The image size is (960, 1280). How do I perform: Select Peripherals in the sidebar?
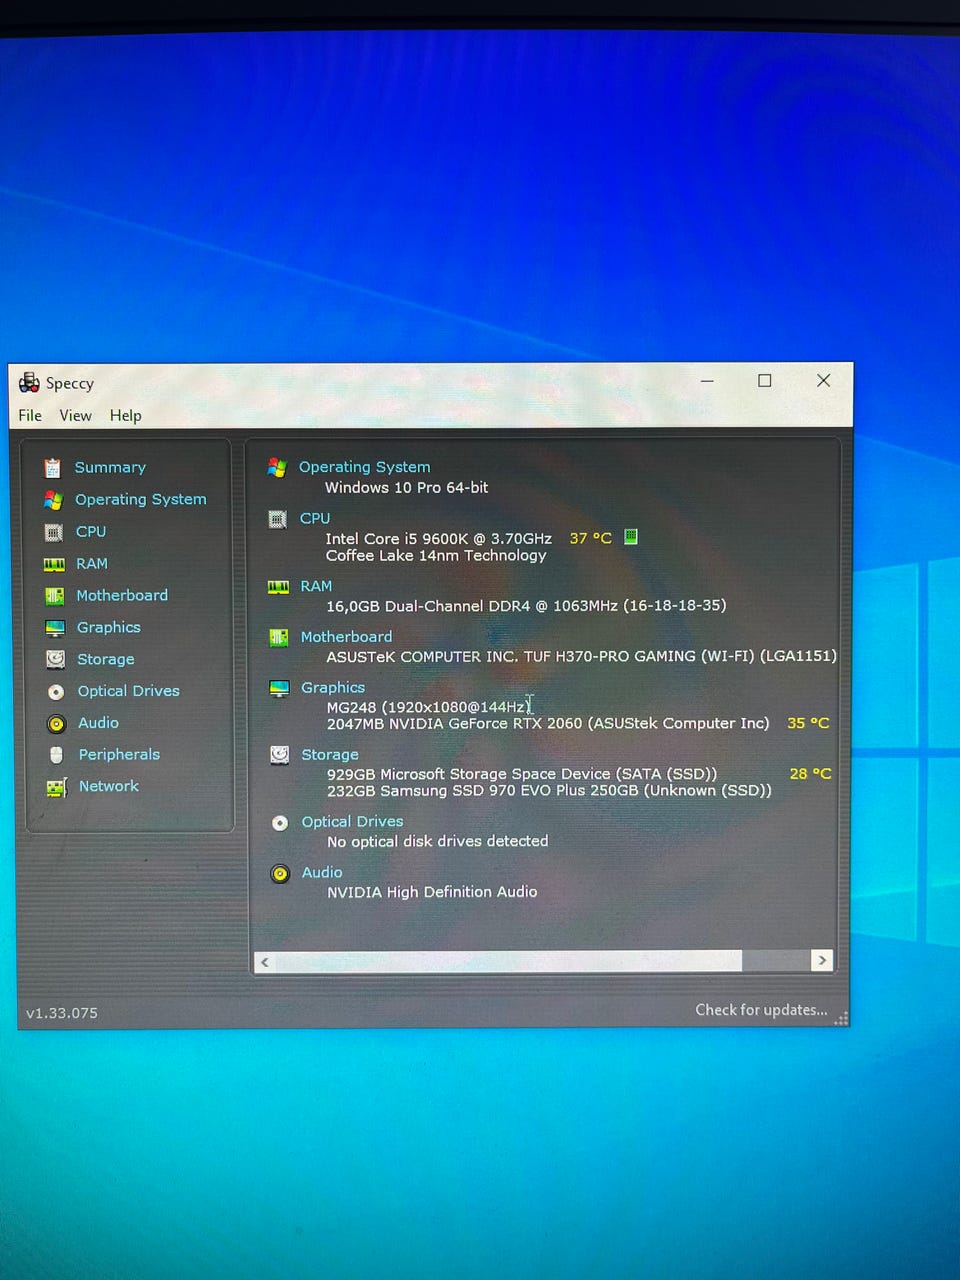pyautogui.click(x=119, y=755)
